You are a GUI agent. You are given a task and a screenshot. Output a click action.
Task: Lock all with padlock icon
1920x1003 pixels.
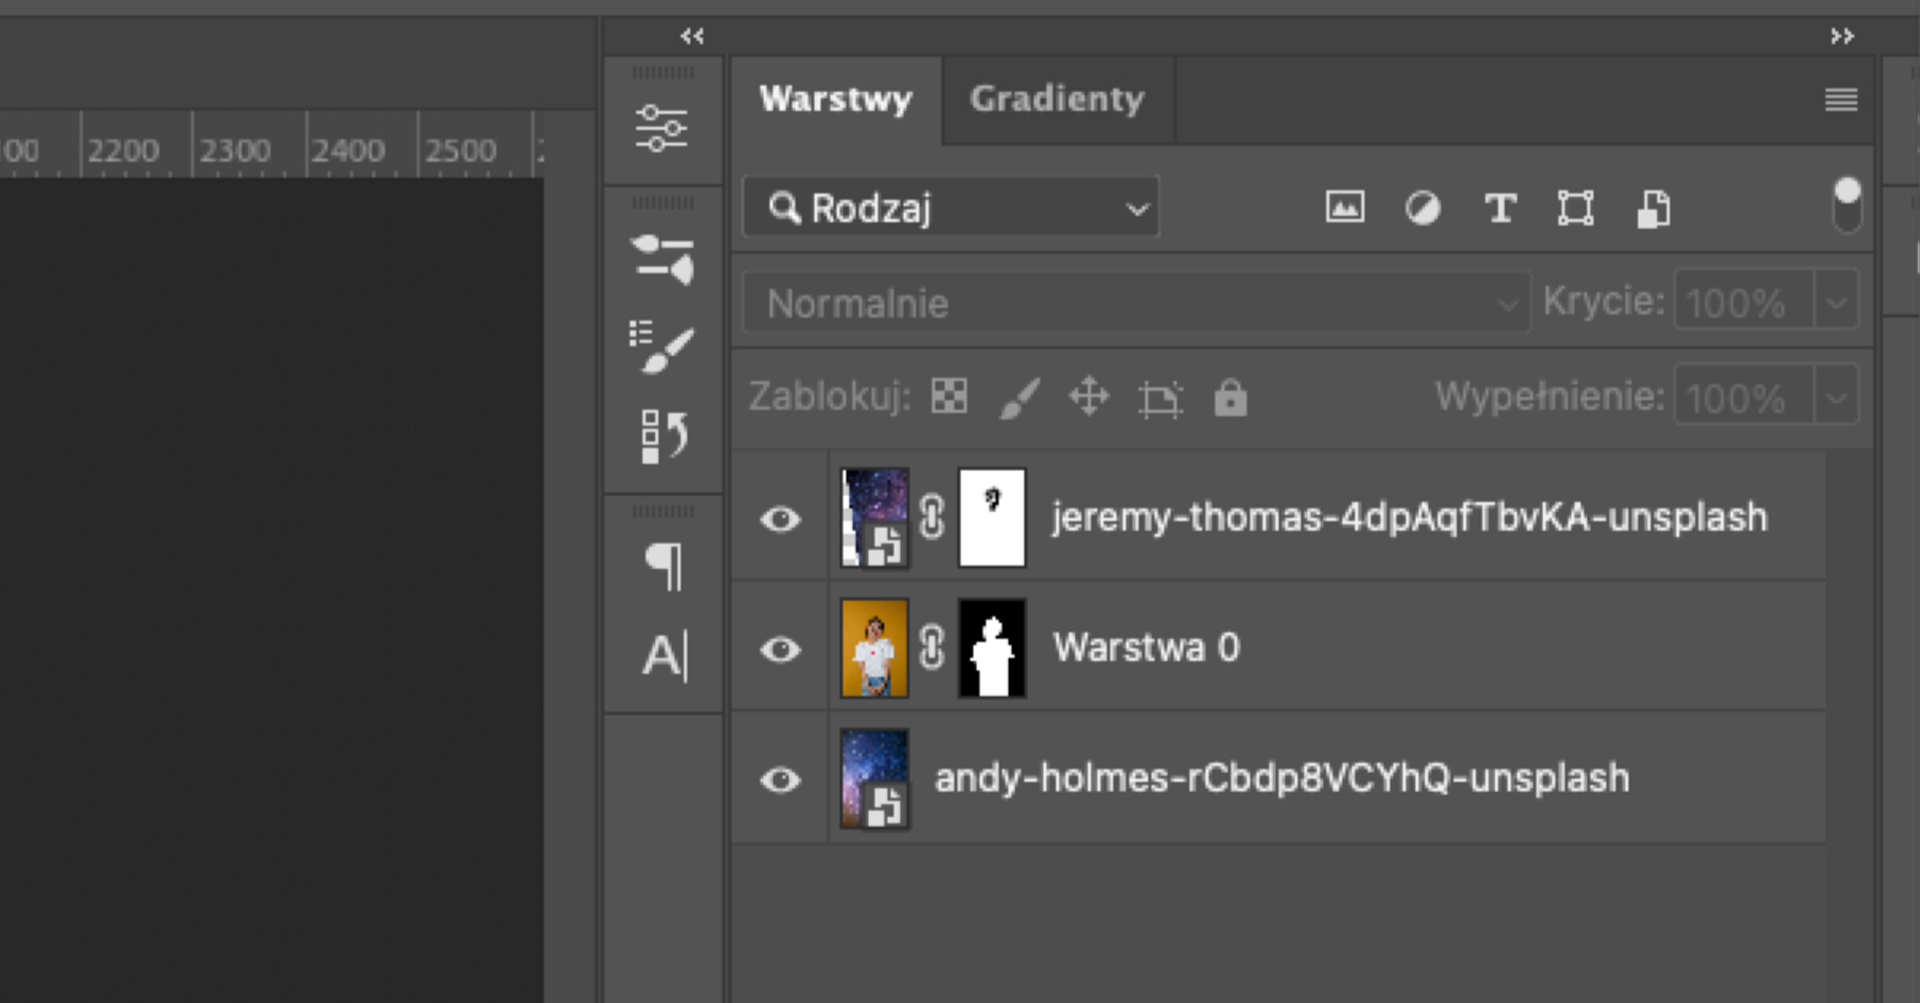[x=1230, y=397]
